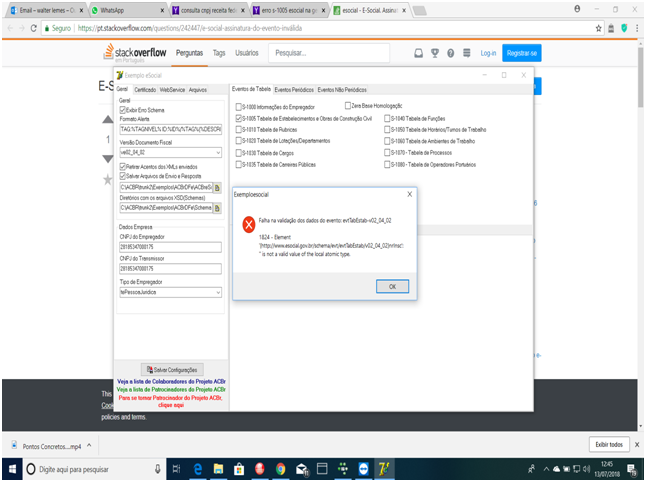This screenshot has width=646, height=482.
Task: Uncheck S-1005 Tabela de Estabelecimentos
Action: click(239, 118)
